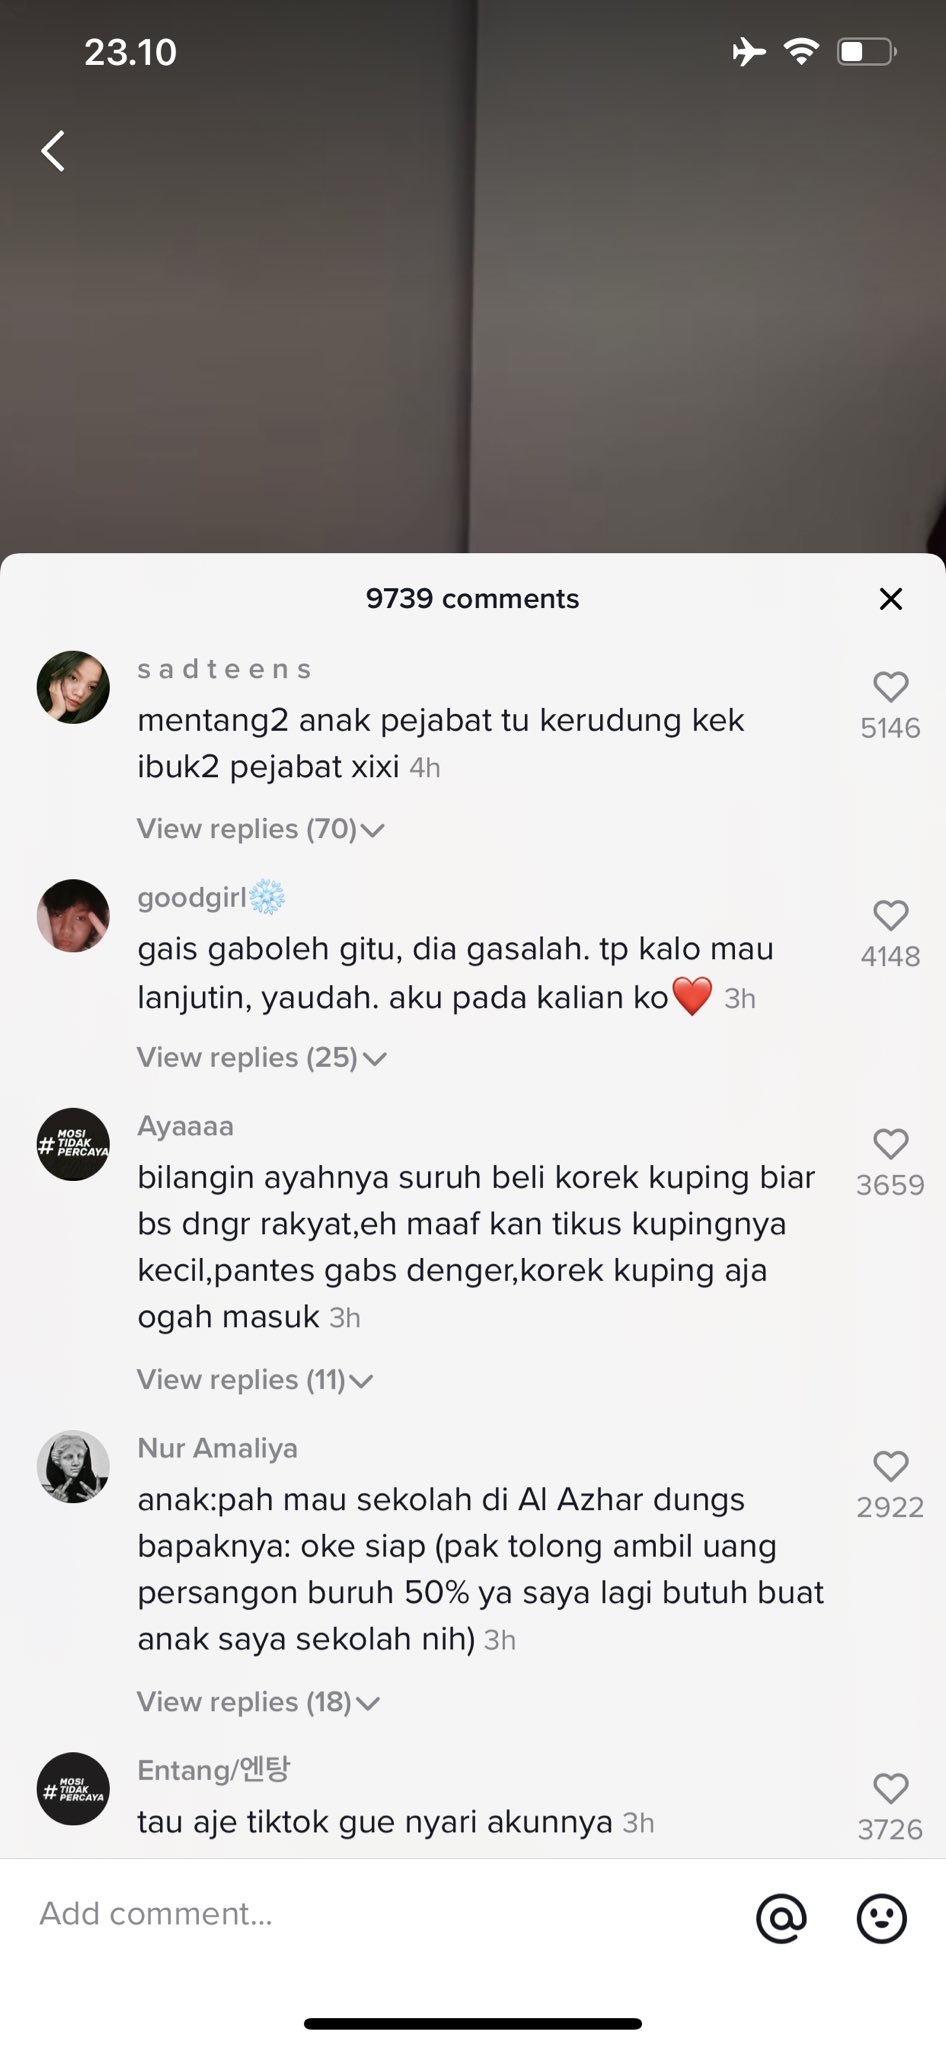
Task: Expand View replies (70)
Action: click(261, 829)
